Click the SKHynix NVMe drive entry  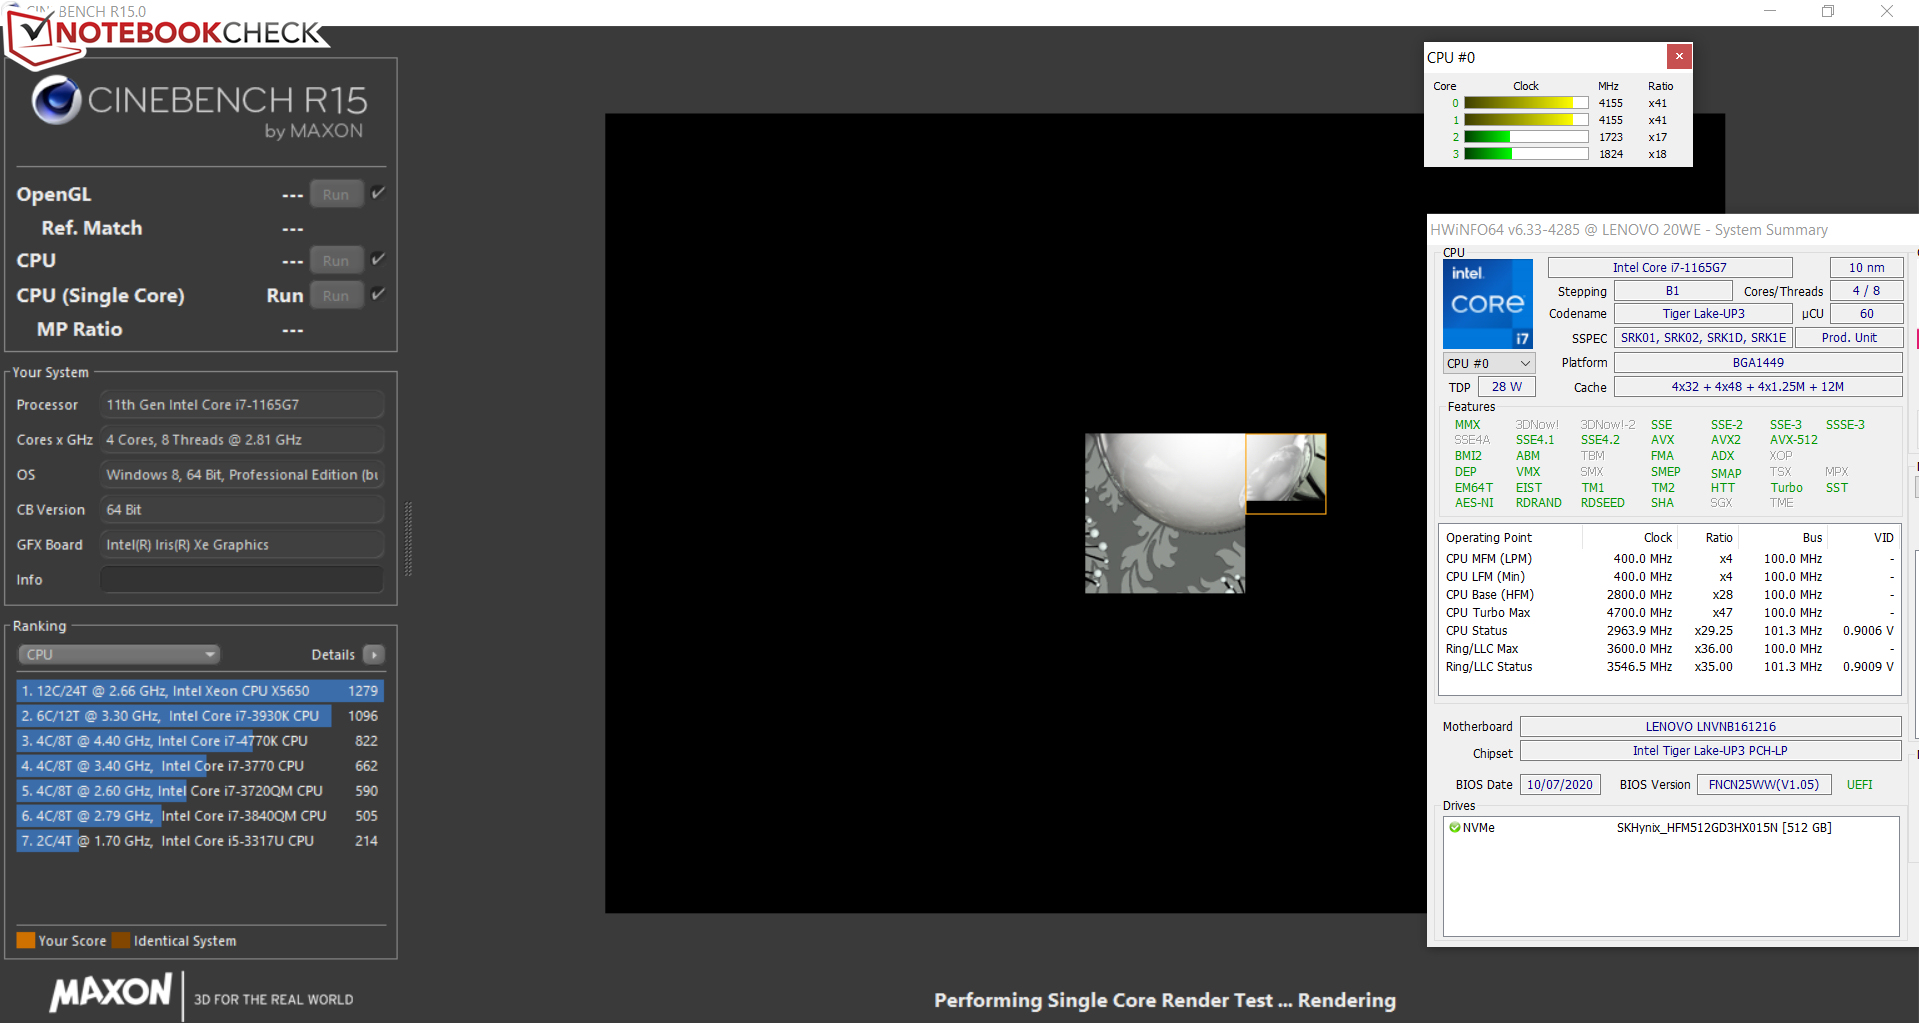point(1670,828)
